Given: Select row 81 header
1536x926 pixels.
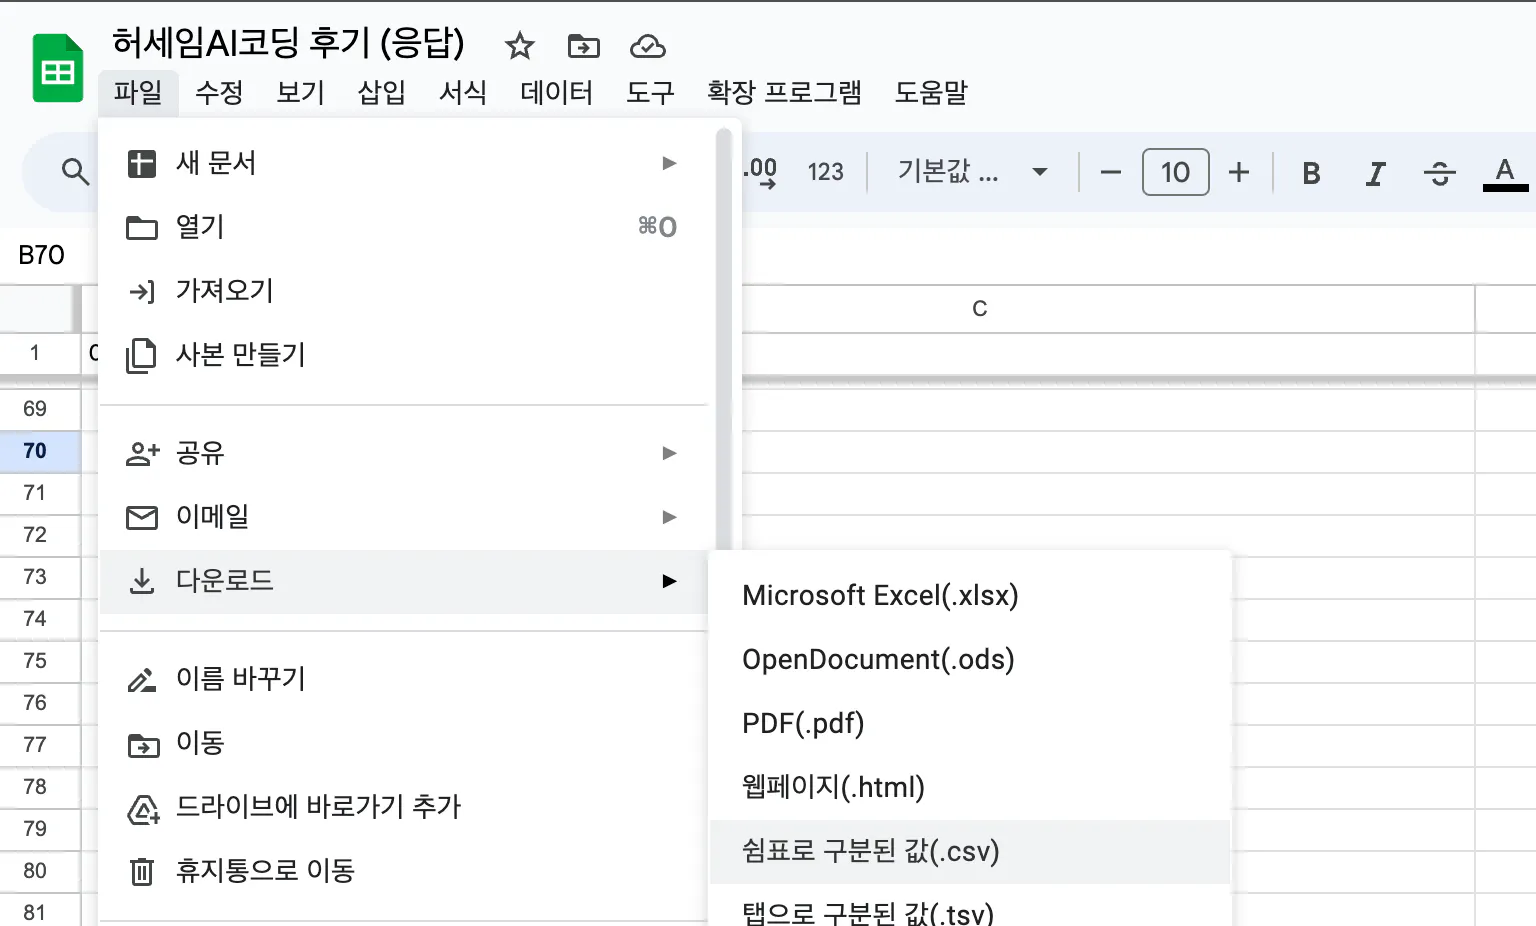Looking at the screenshot, I should [39, 910].
